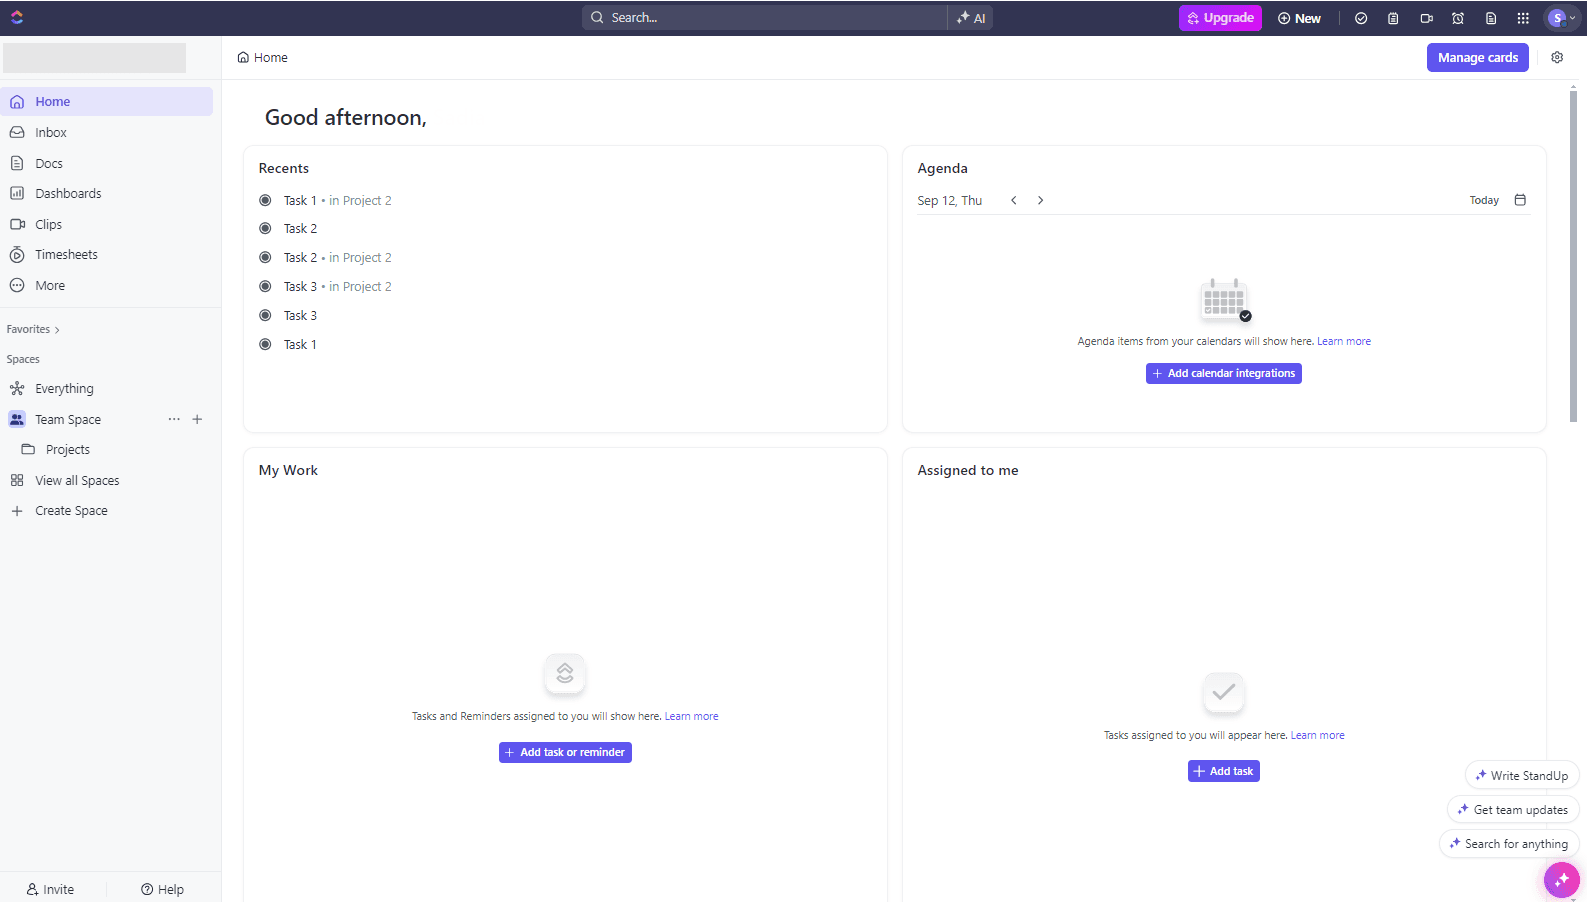
Task: Open the New item menu button
Action: tap(1299, 18)
